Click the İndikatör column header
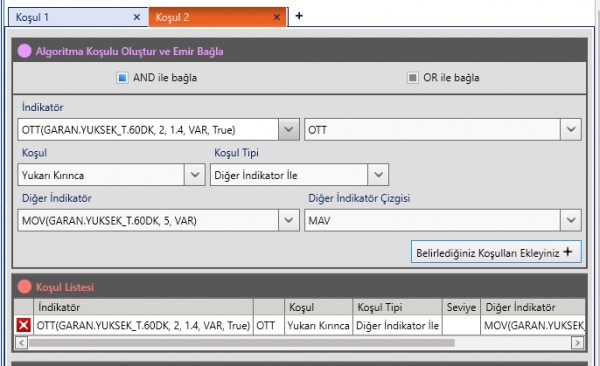The height and width of the screenshot is (366, 600). coord(143,307)
